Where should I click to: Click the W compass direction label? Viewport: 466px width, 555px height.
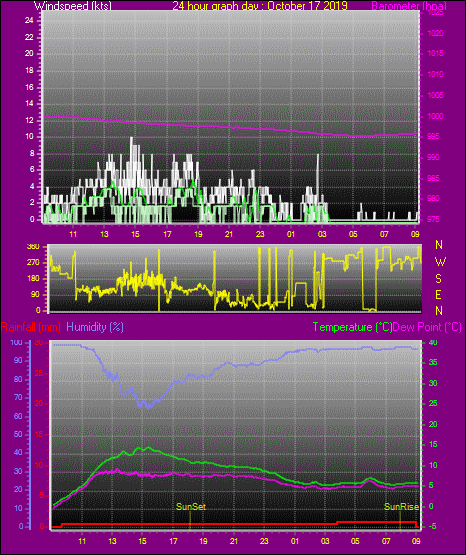tap(440, 262)
